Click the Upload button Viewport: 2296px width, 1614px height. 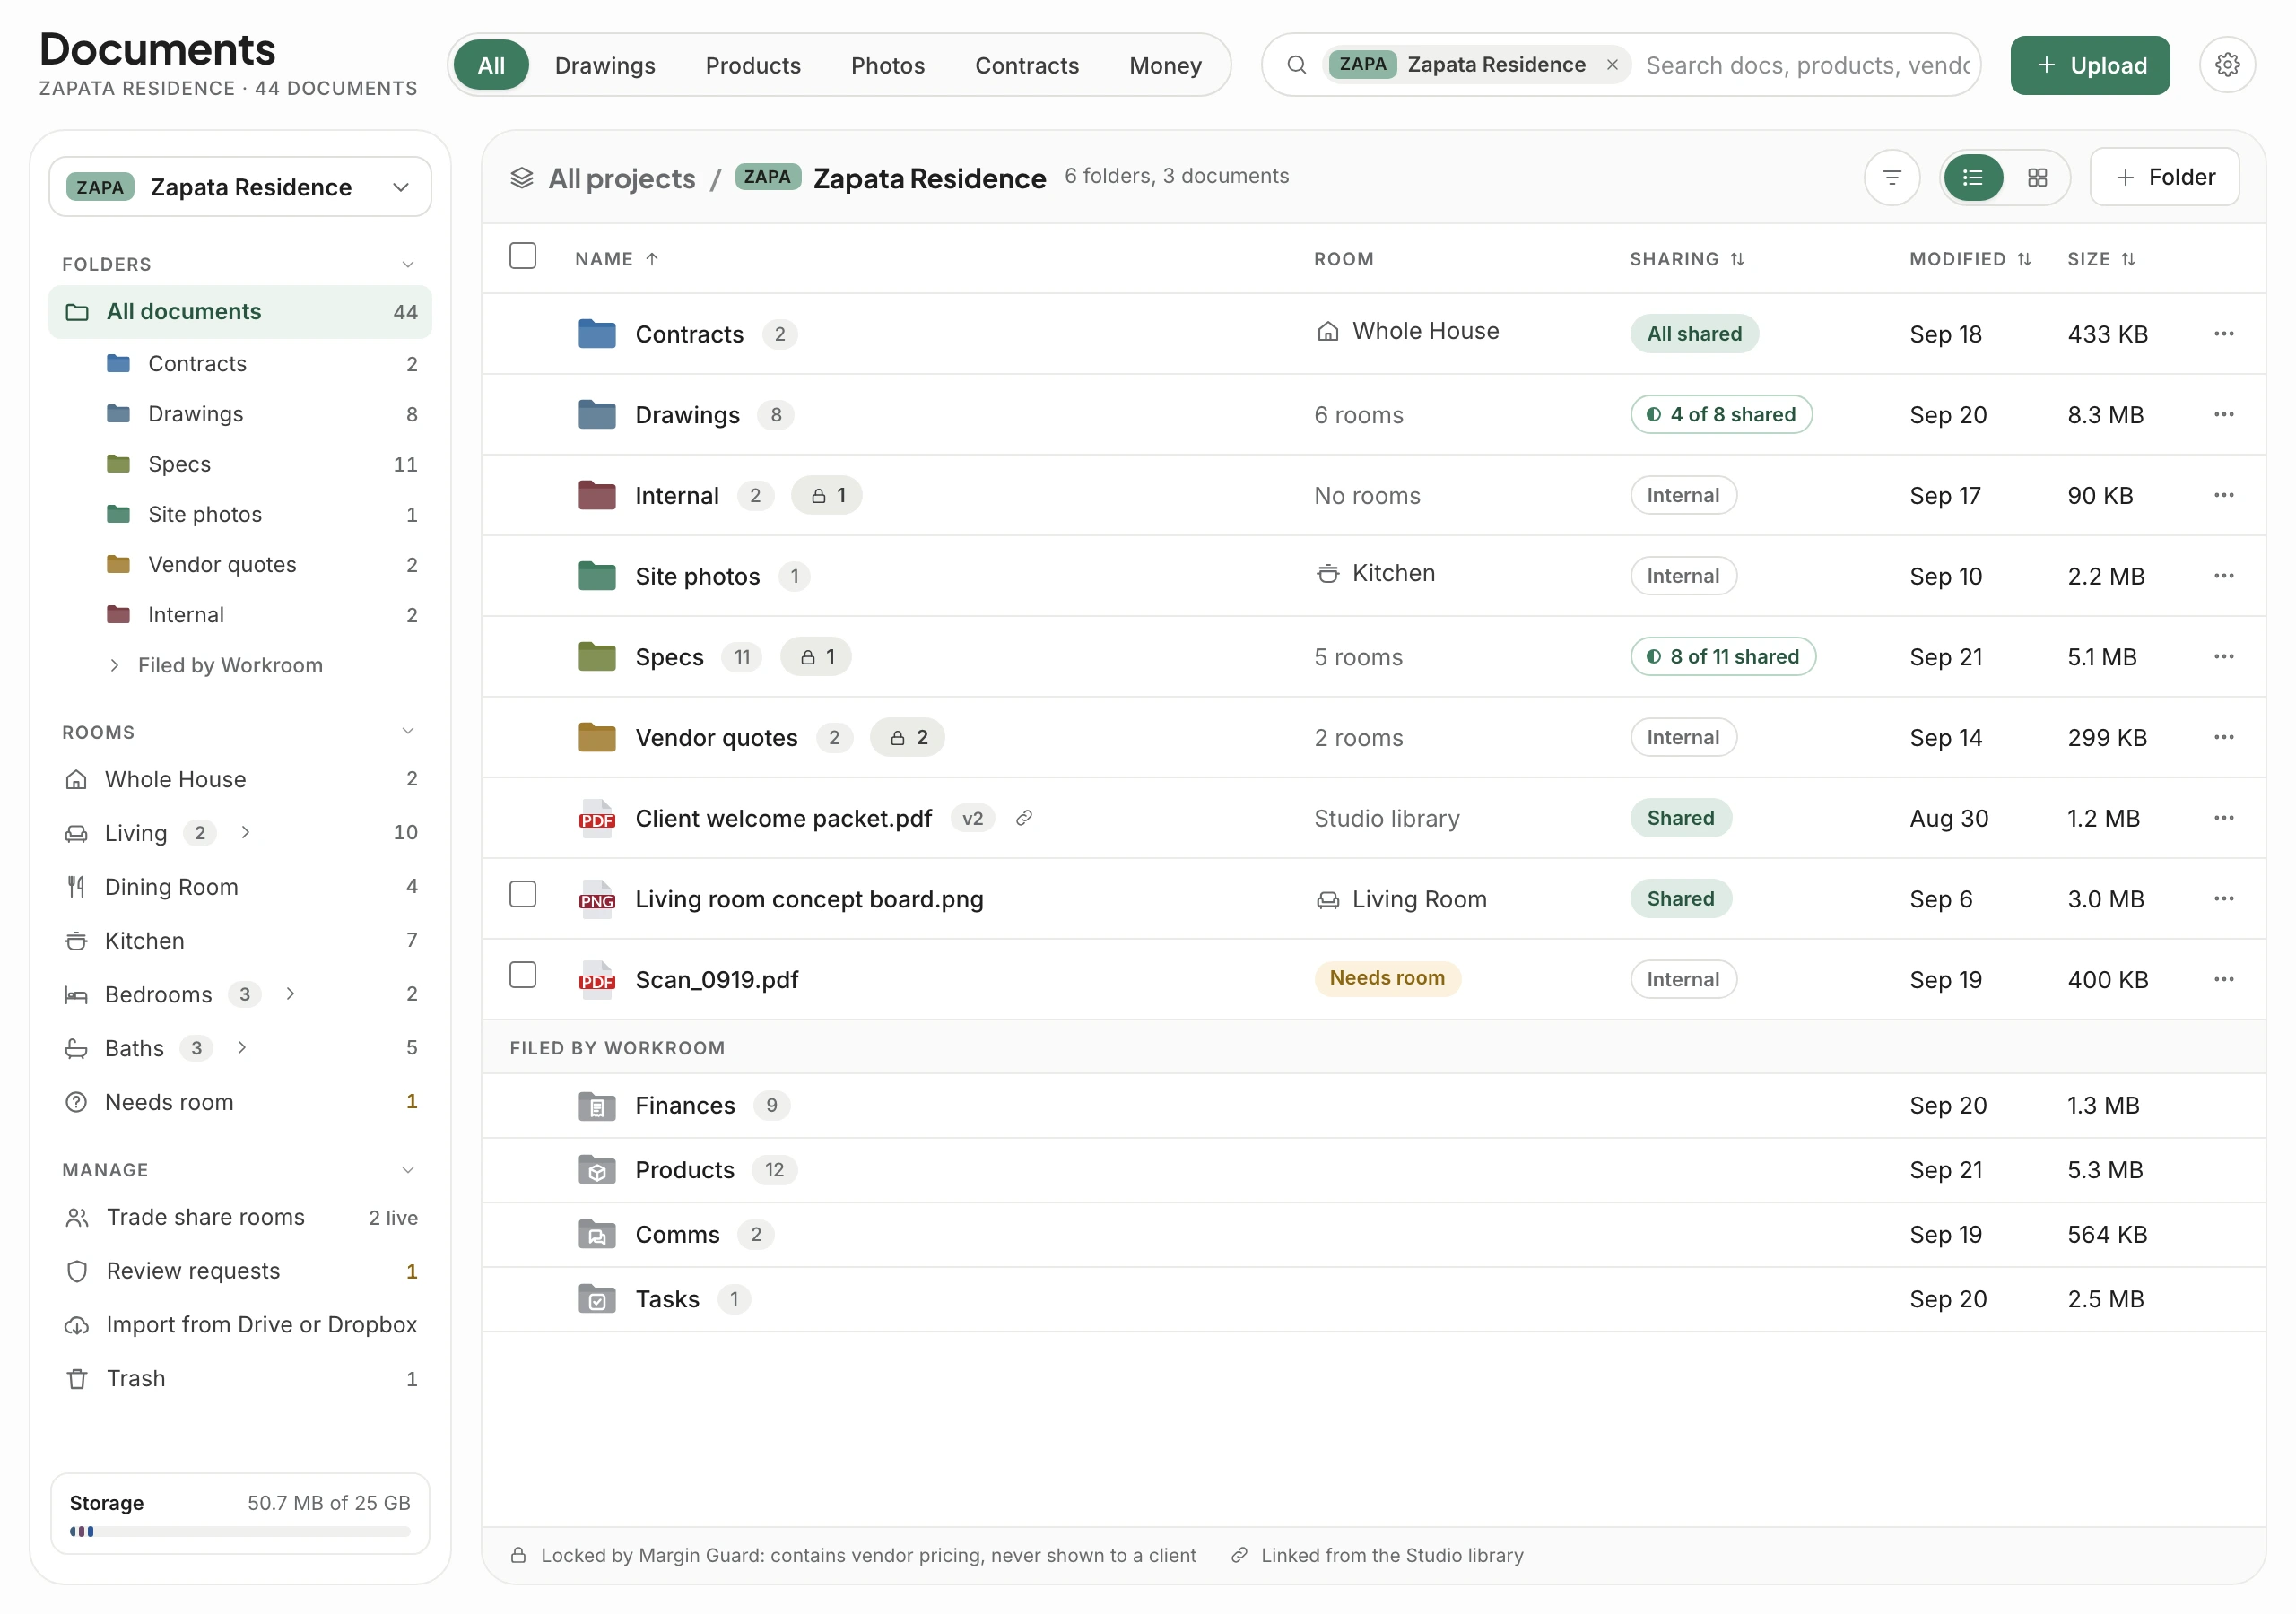(x=2090, y=66)
